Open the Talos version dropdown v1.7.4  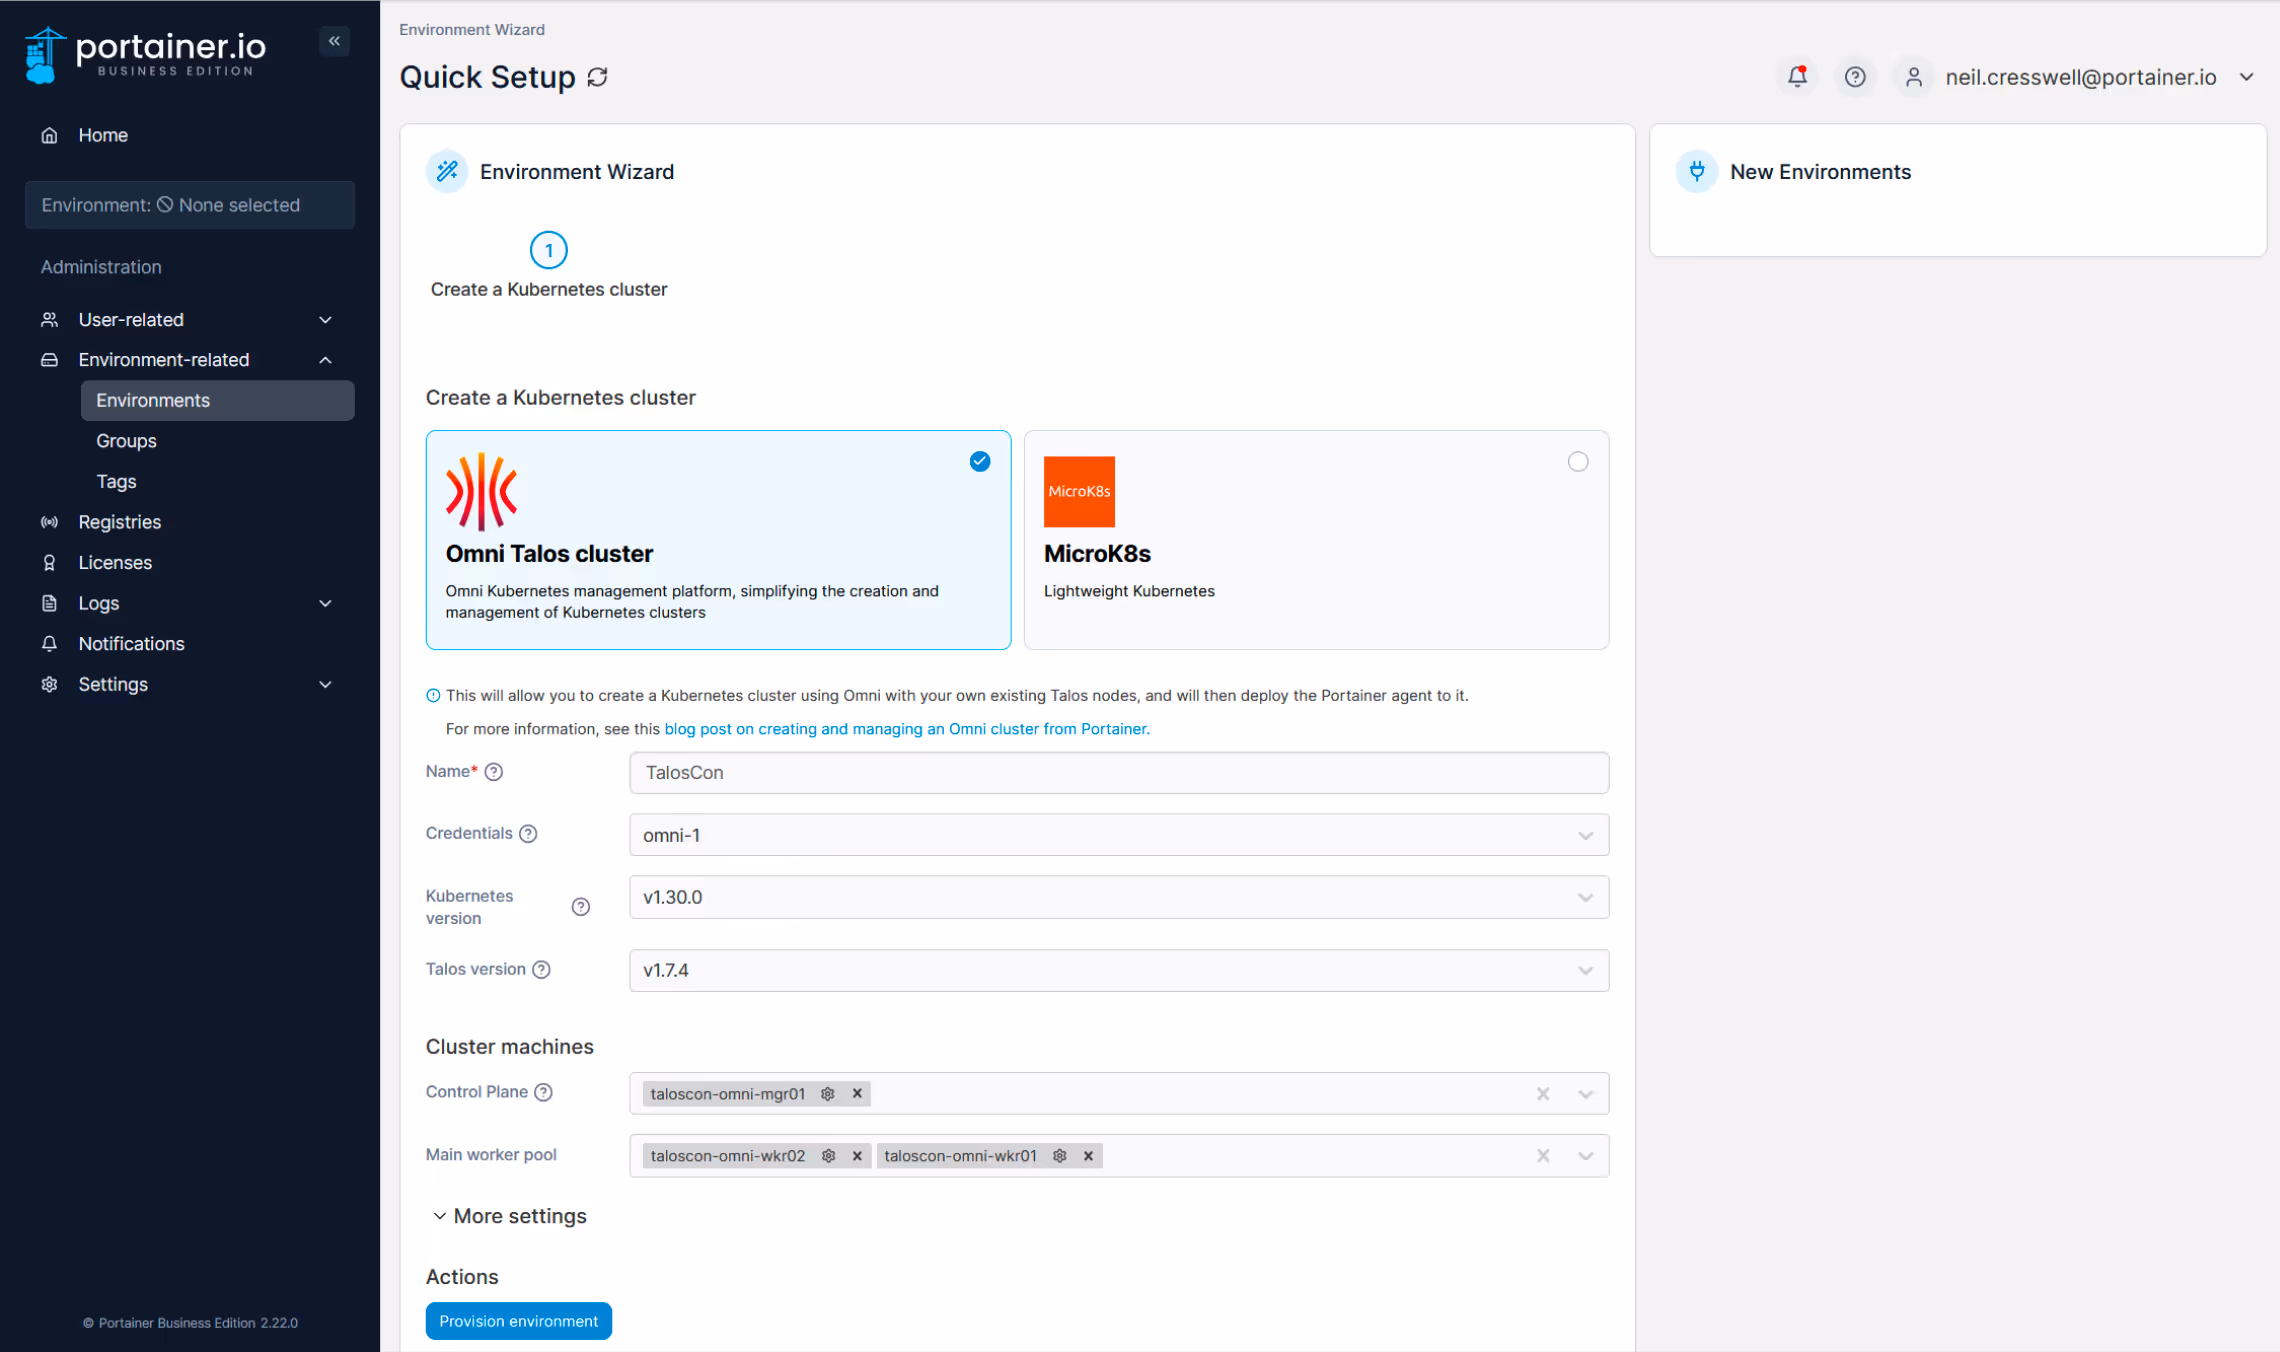(x=1119, y=970)
